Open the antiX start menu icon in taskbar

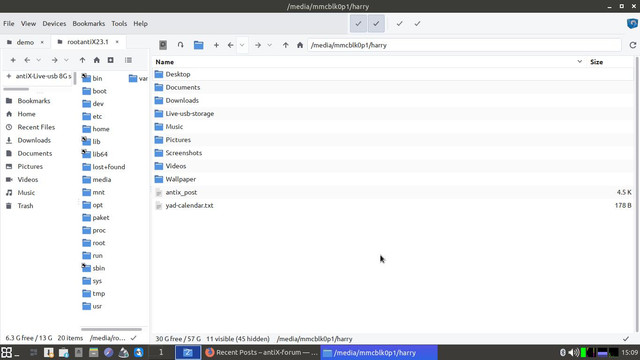[7, 352]
